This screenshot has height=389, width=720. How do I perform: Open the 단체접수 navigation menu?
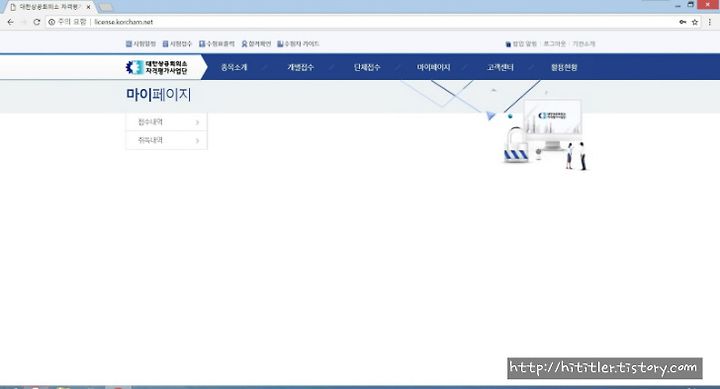tap(367, 67)
